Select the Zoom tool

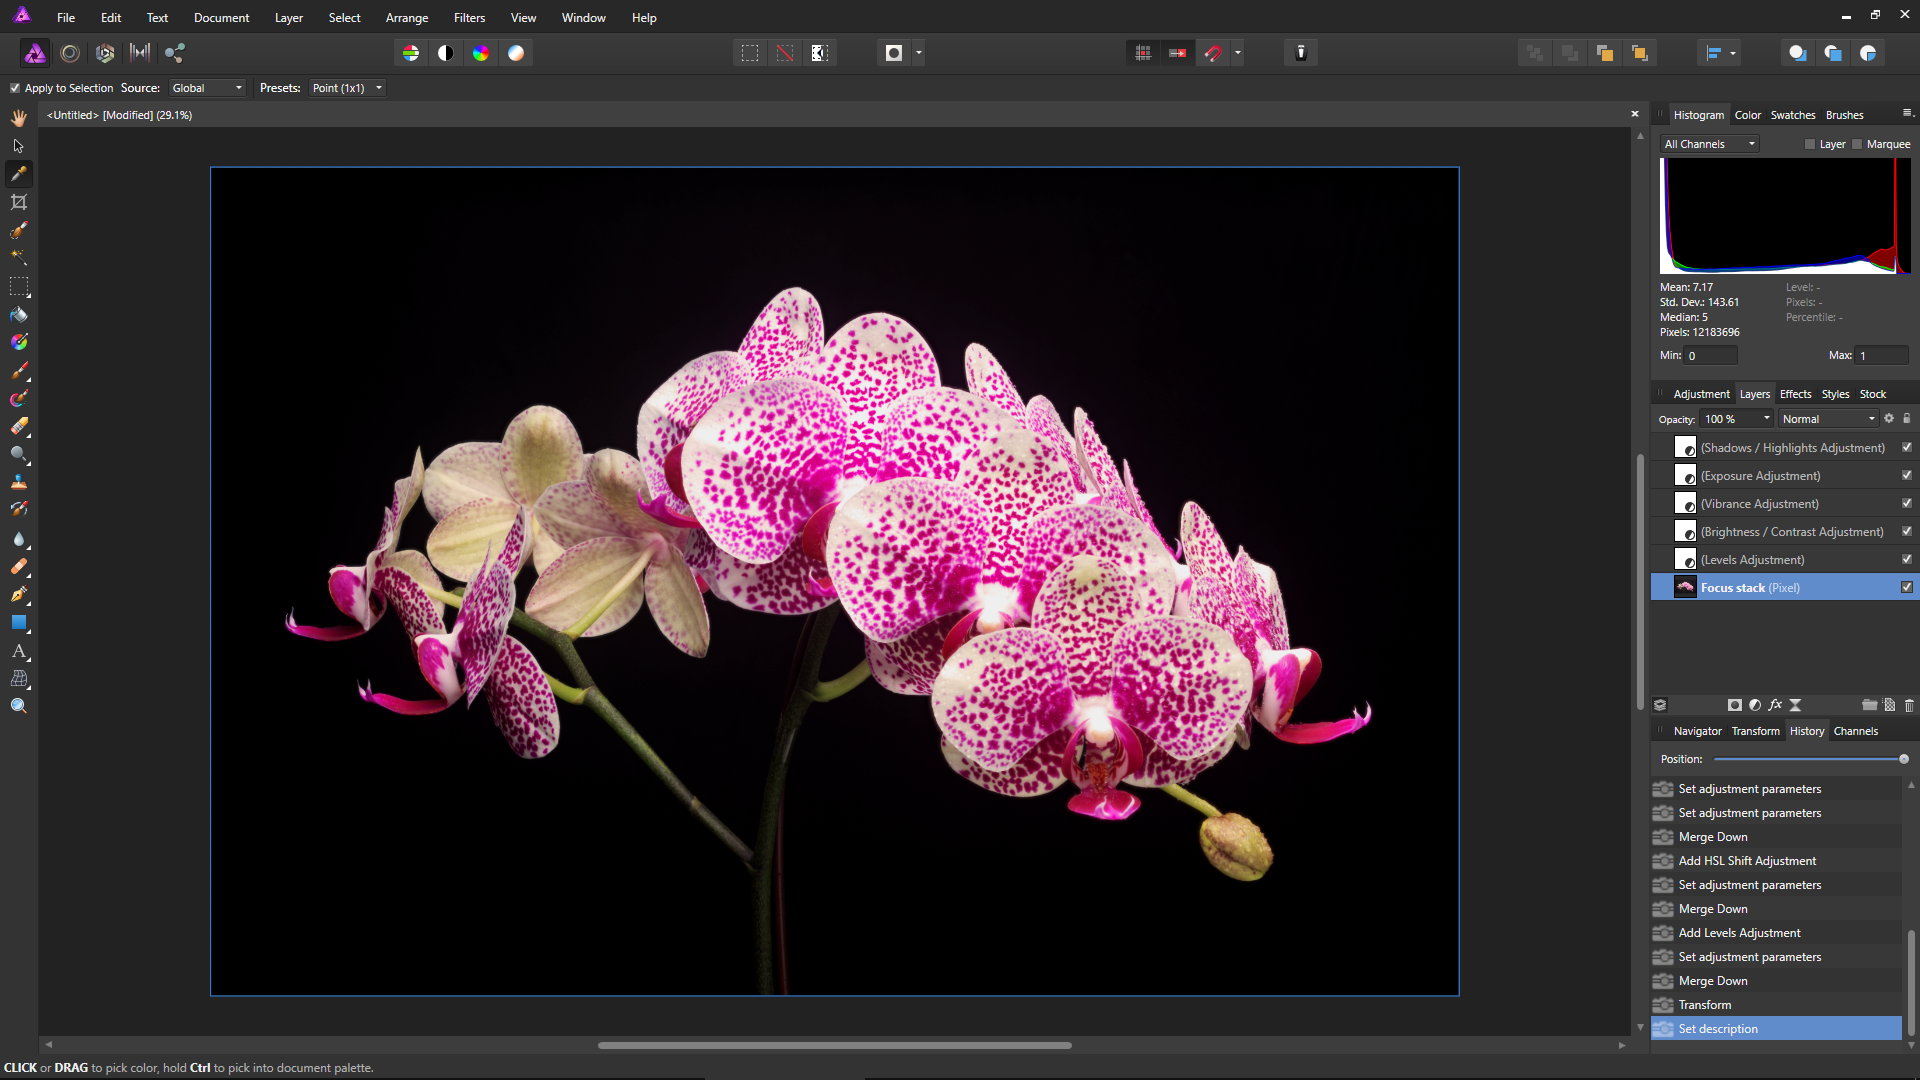tap(19, 706)
